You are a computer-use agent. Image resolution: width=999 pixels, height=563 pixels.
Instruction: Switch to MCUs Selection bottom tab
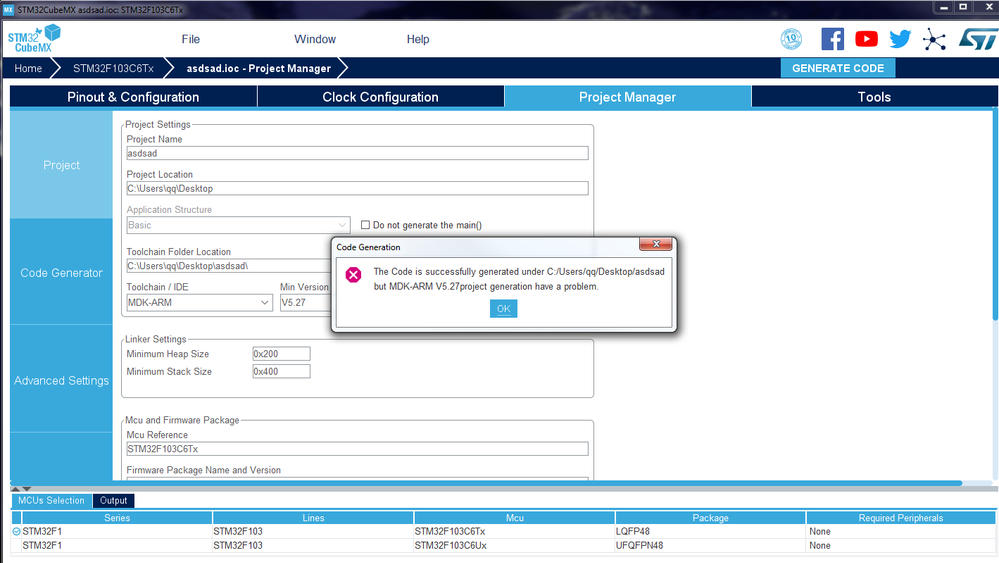51,501
